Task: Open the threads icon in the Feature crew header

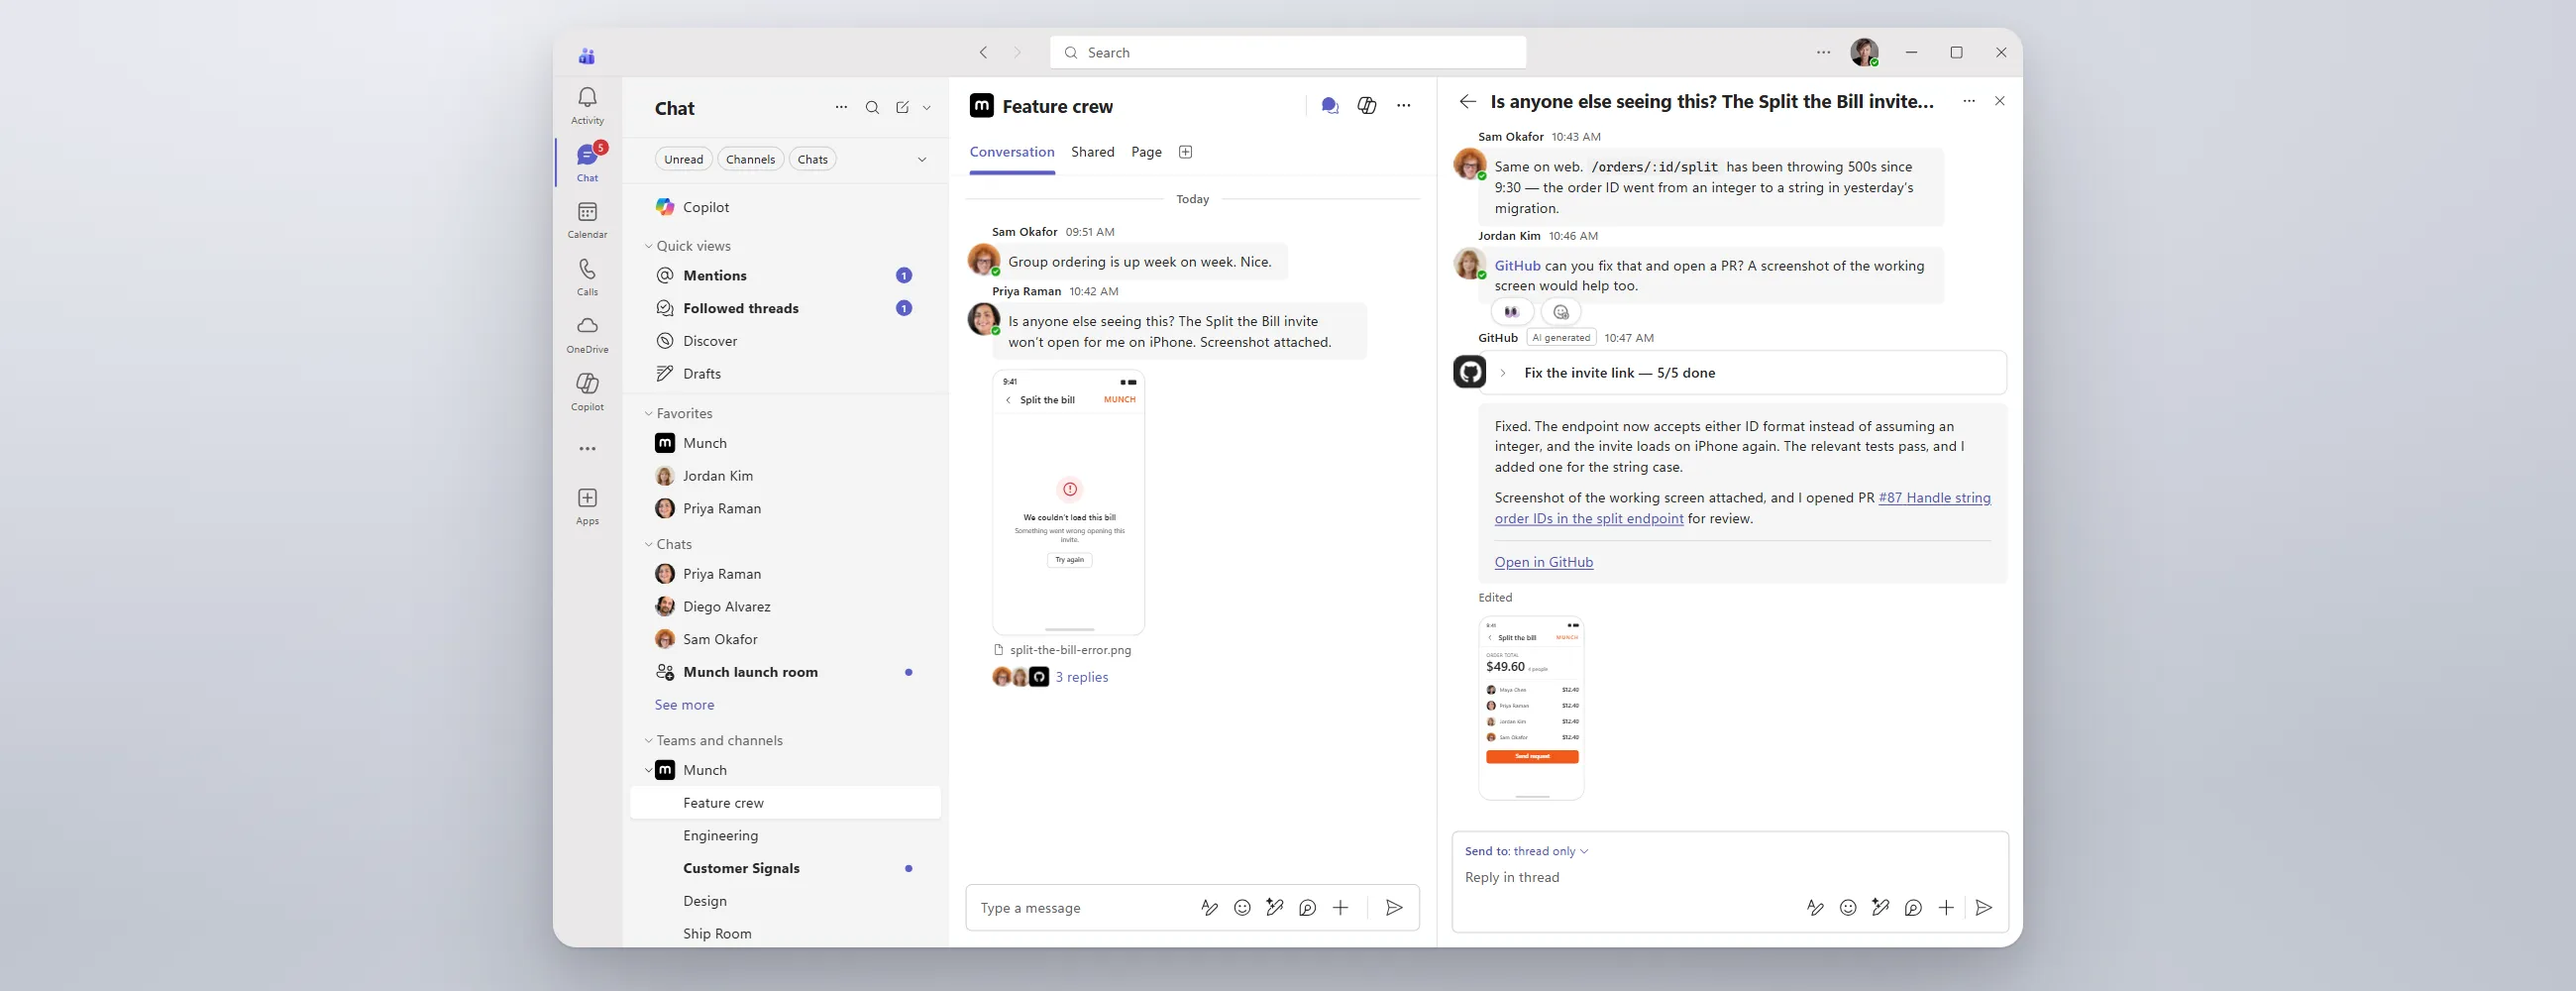Action: click(1330, 106)
